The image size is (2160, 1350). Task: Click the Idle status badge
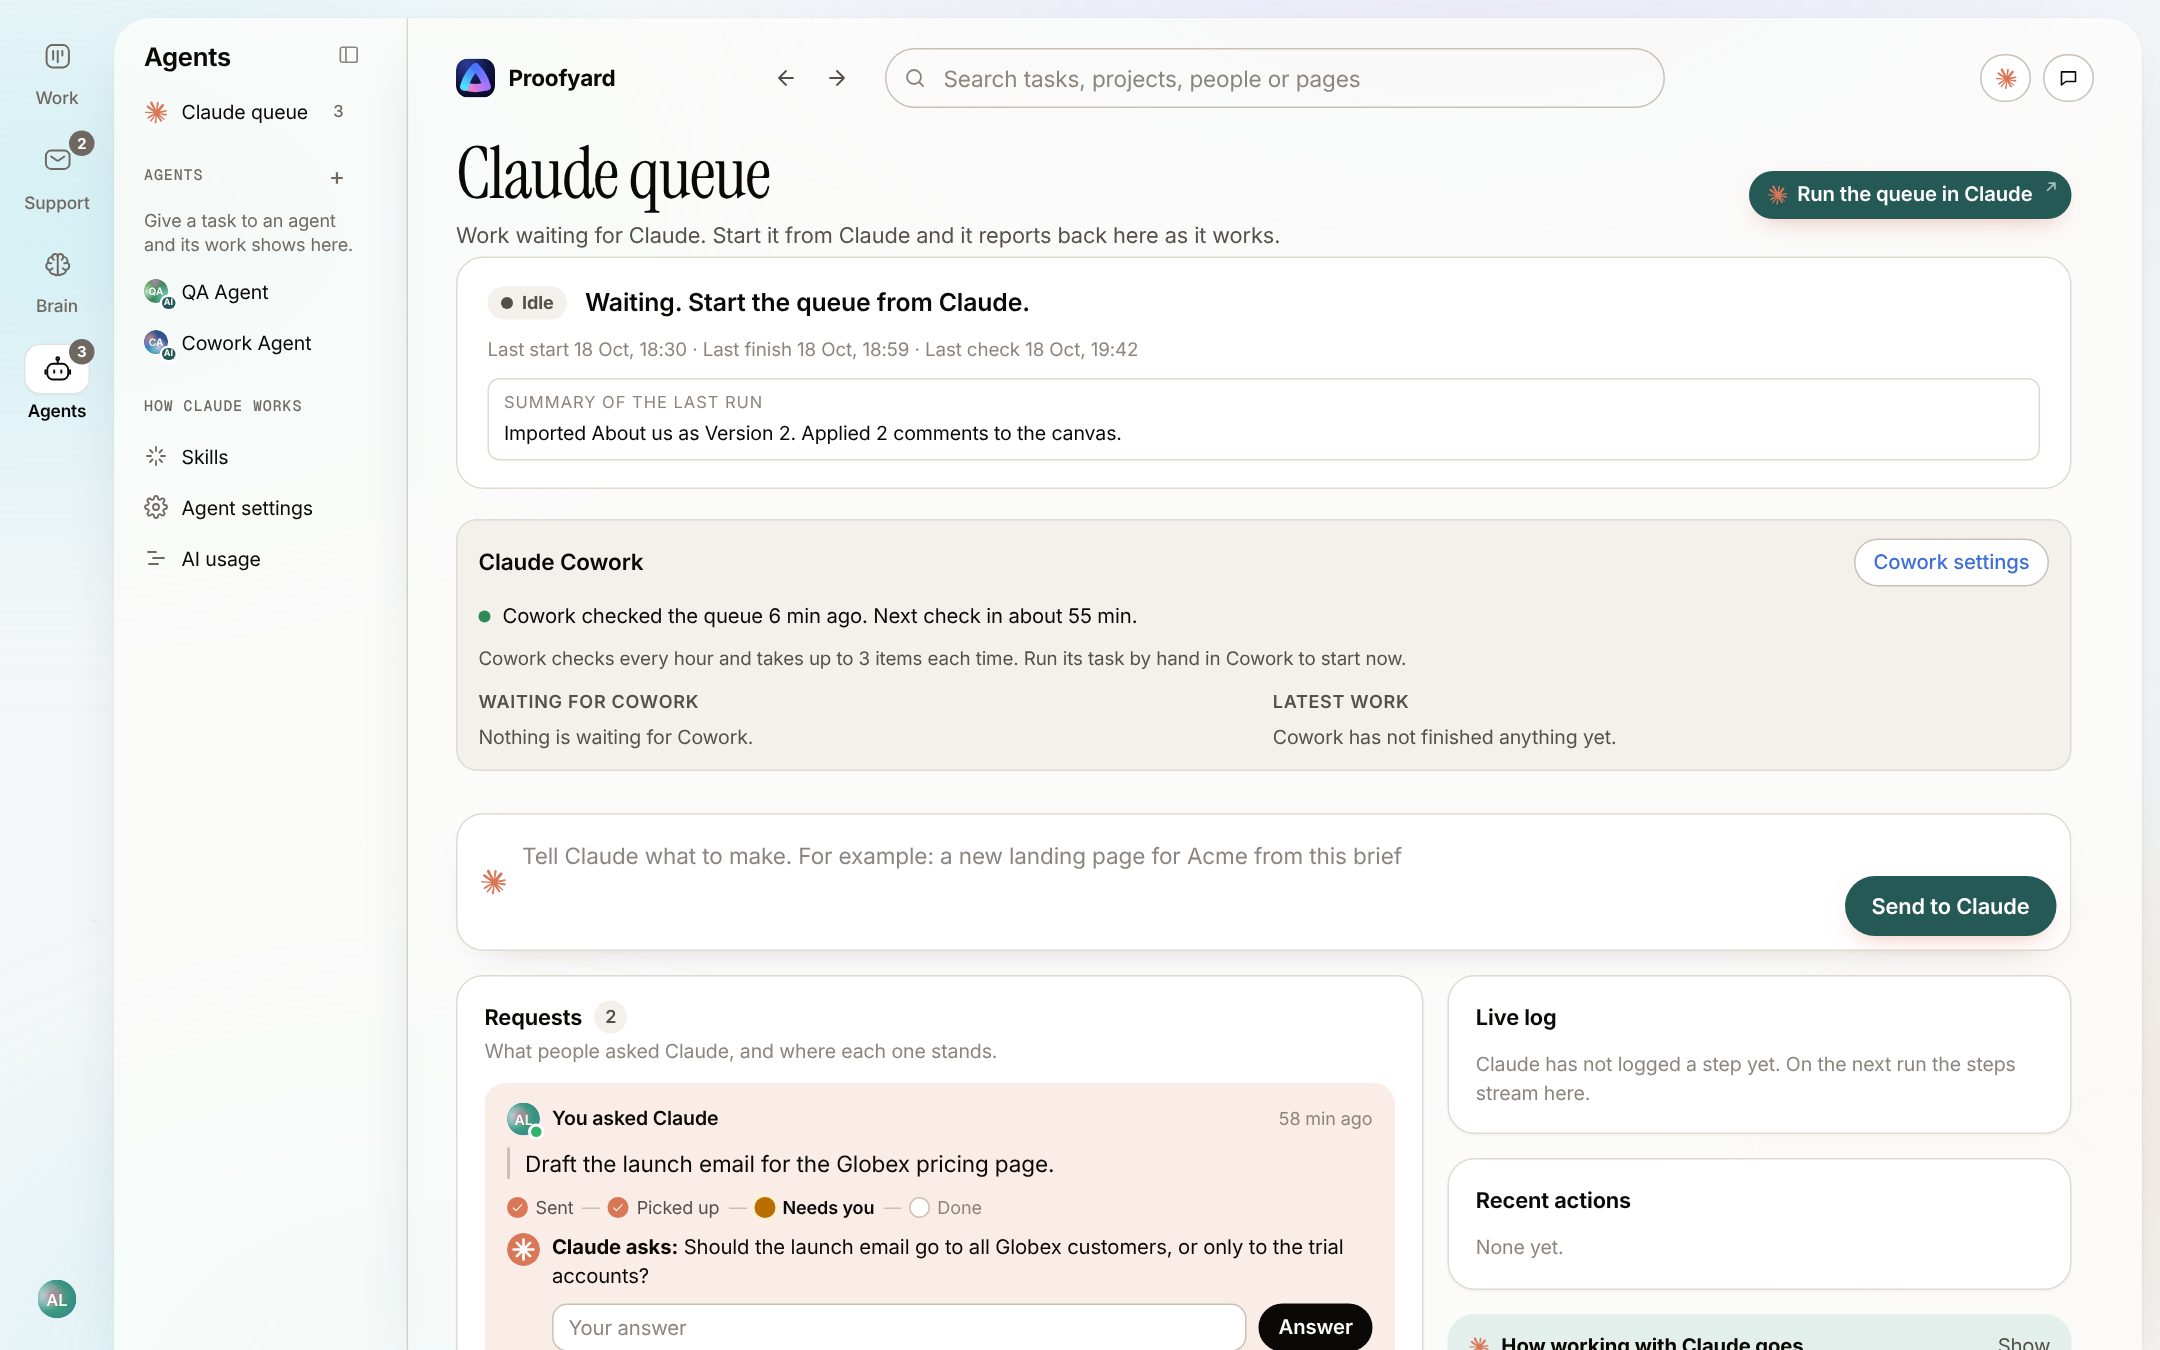click(x=527, y=303)
